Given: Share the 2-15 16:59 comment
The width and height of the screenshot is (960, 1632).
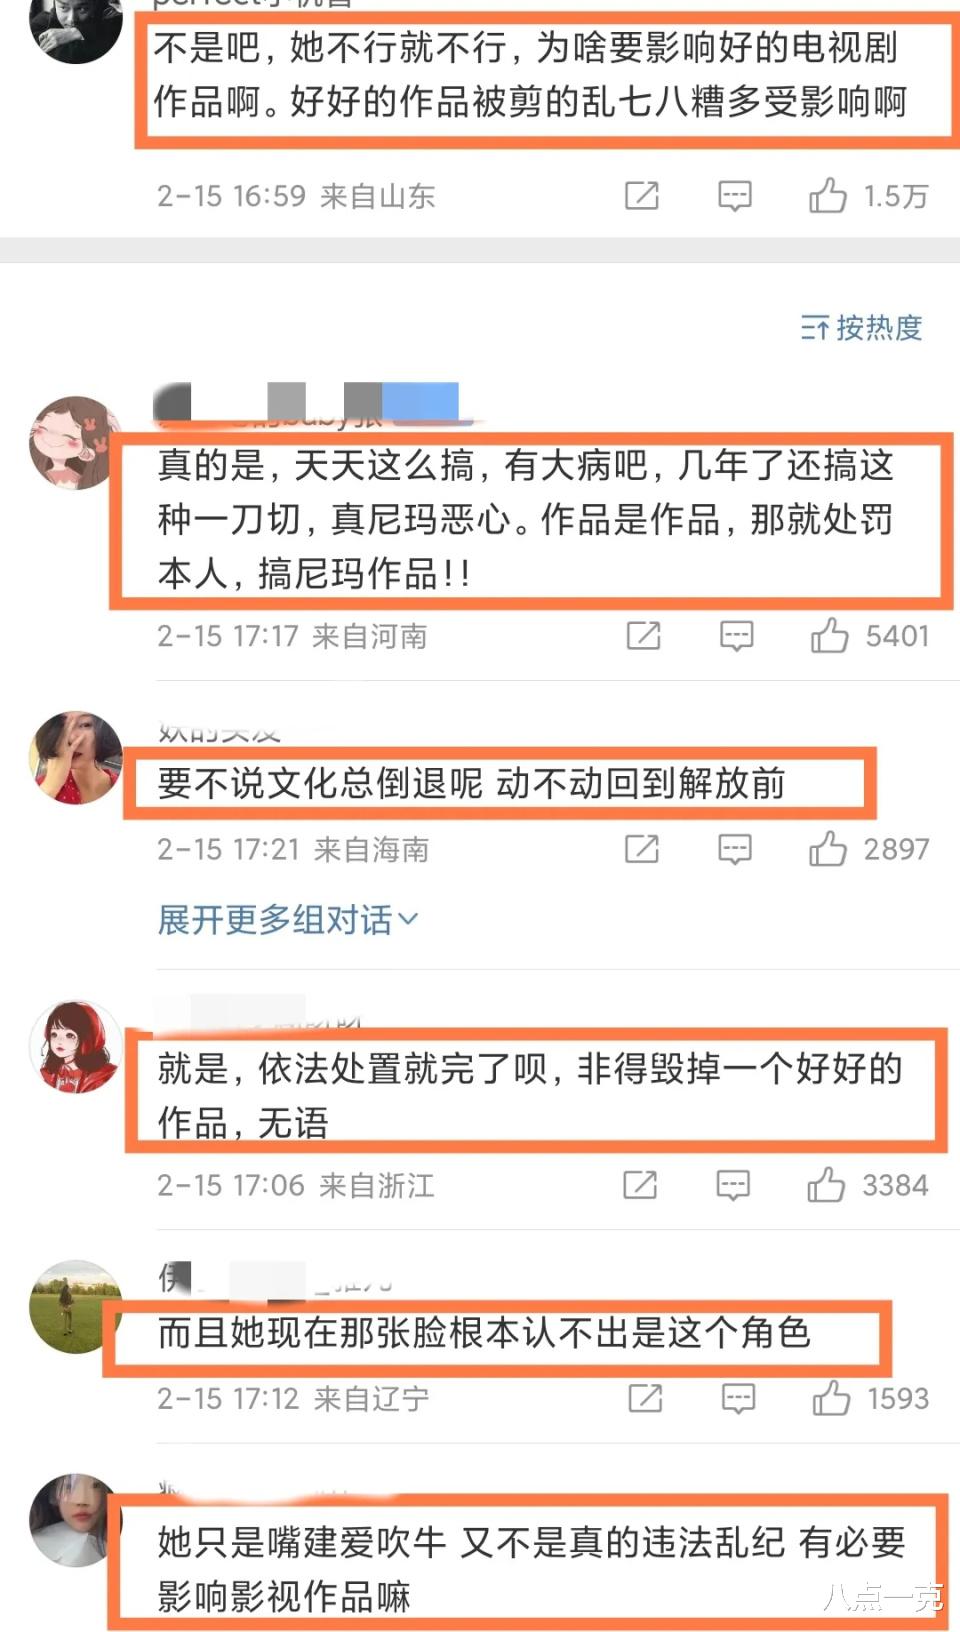Looking at the screenshot, I should pos(642,196).
